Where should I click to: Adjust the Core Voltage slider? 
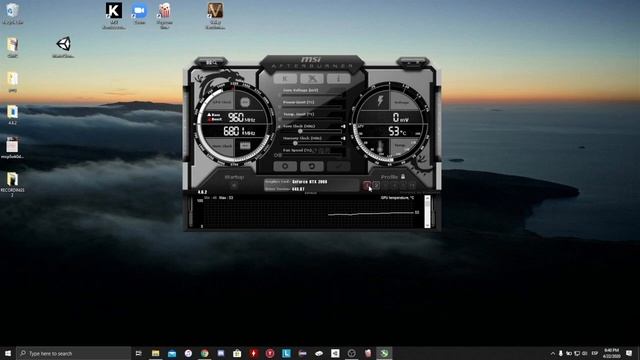312,96
